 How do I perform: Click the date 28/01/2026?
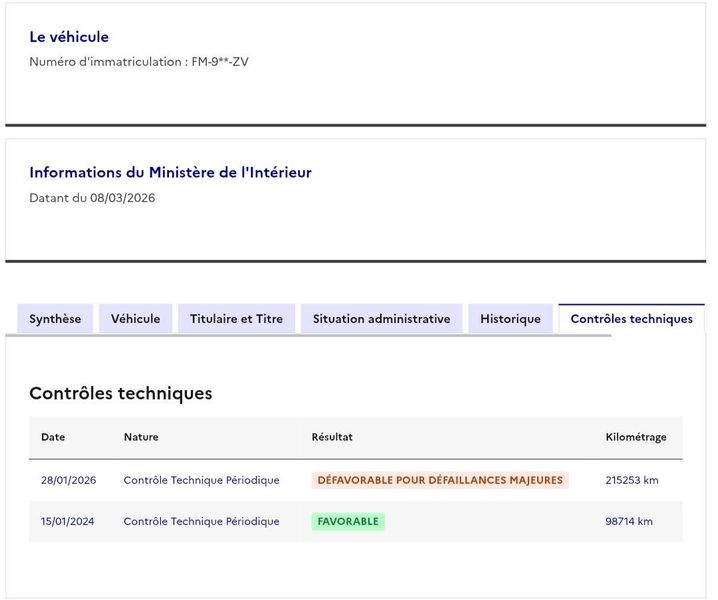coord(68,480)
